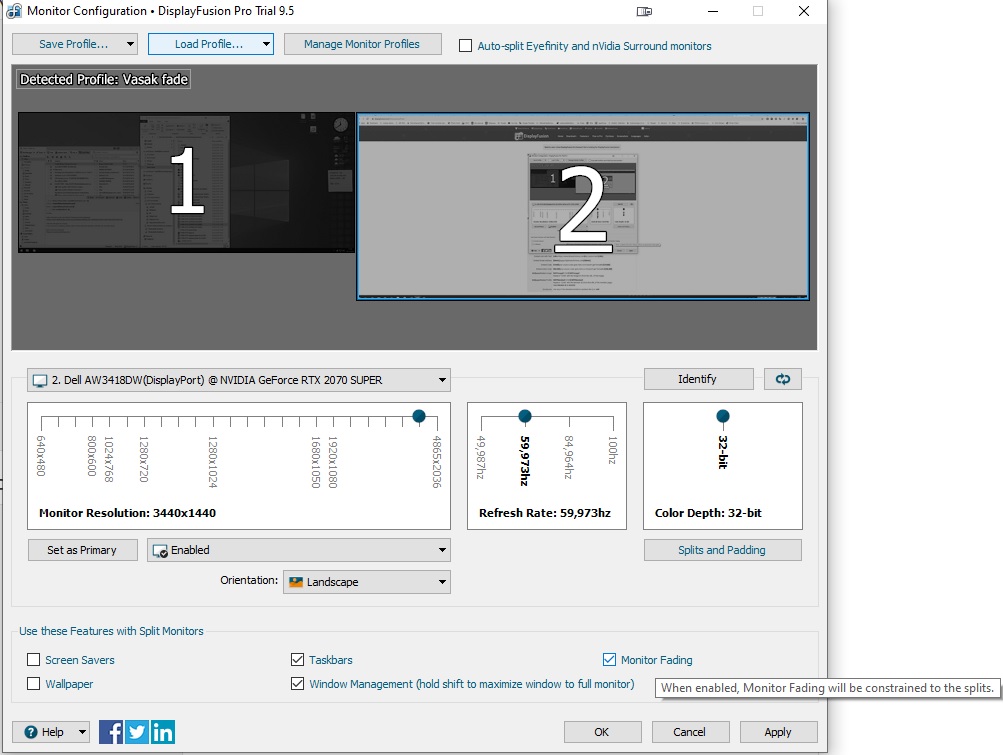Select the monitor 1 preview thumbnail
This screenshot has height=755, width=1003.
(x=186, y=182)
